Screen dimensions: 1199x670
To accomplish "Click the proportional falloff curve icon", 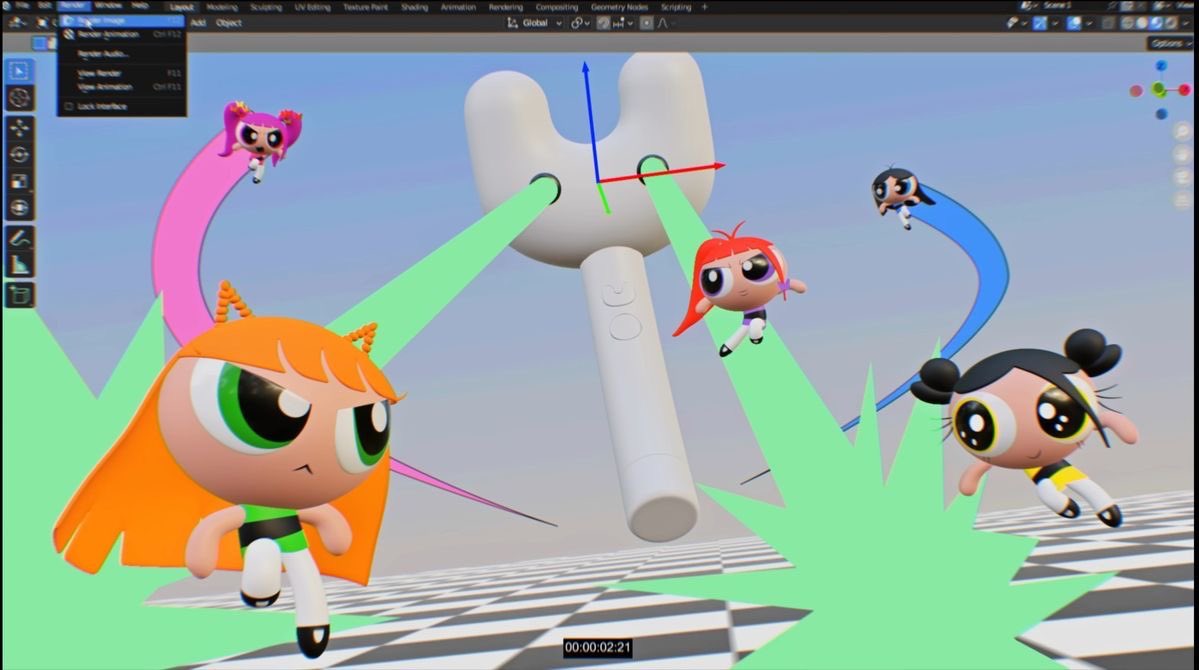I will (662, 23).
